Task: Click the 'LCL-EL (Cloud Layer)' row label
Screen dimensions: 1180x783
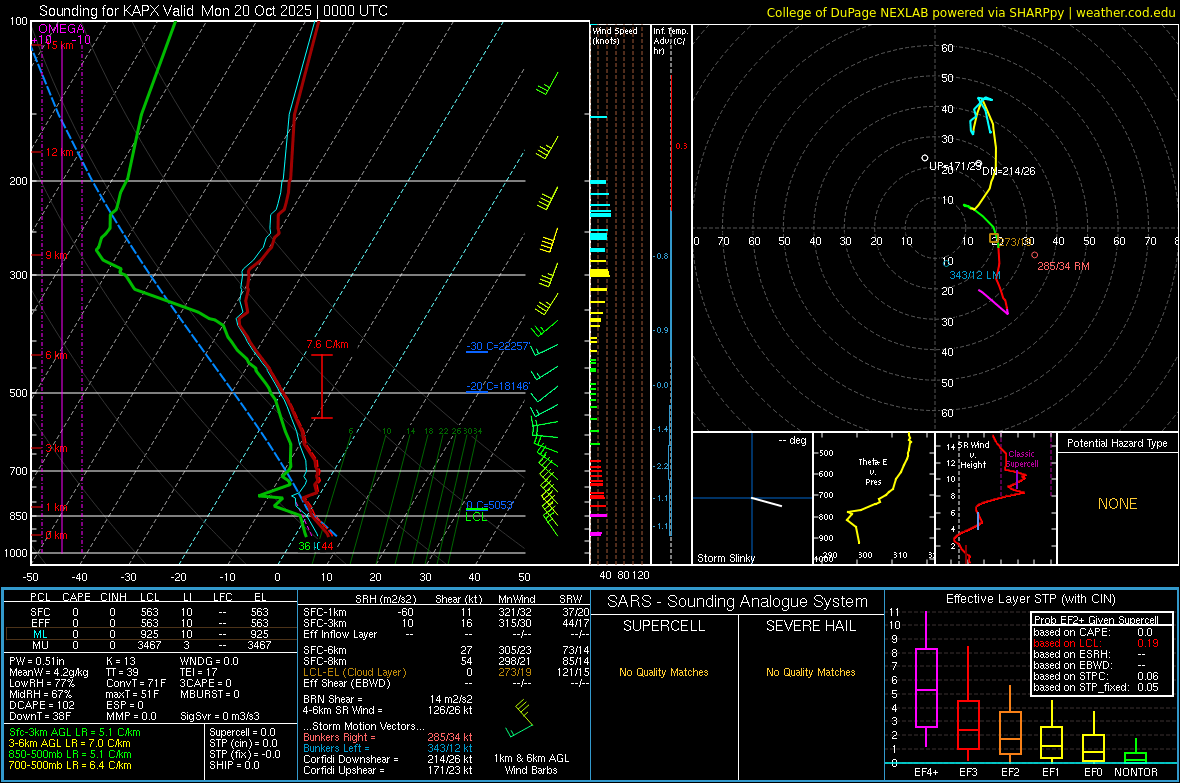Action: 354,672
